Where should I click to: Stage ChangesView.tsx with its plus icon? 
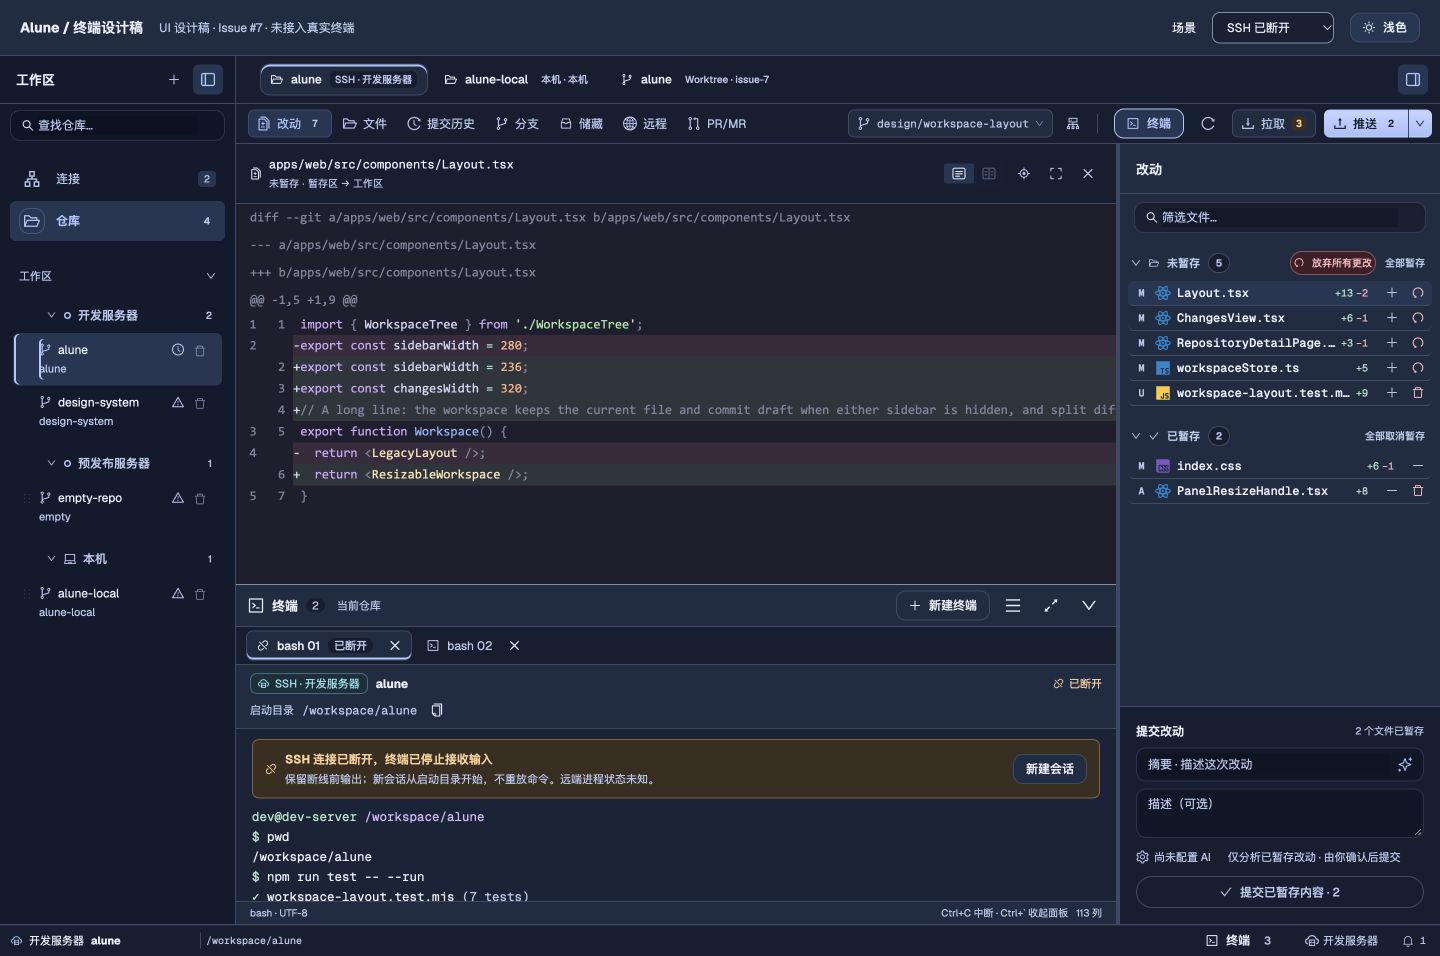(1392, 318)
